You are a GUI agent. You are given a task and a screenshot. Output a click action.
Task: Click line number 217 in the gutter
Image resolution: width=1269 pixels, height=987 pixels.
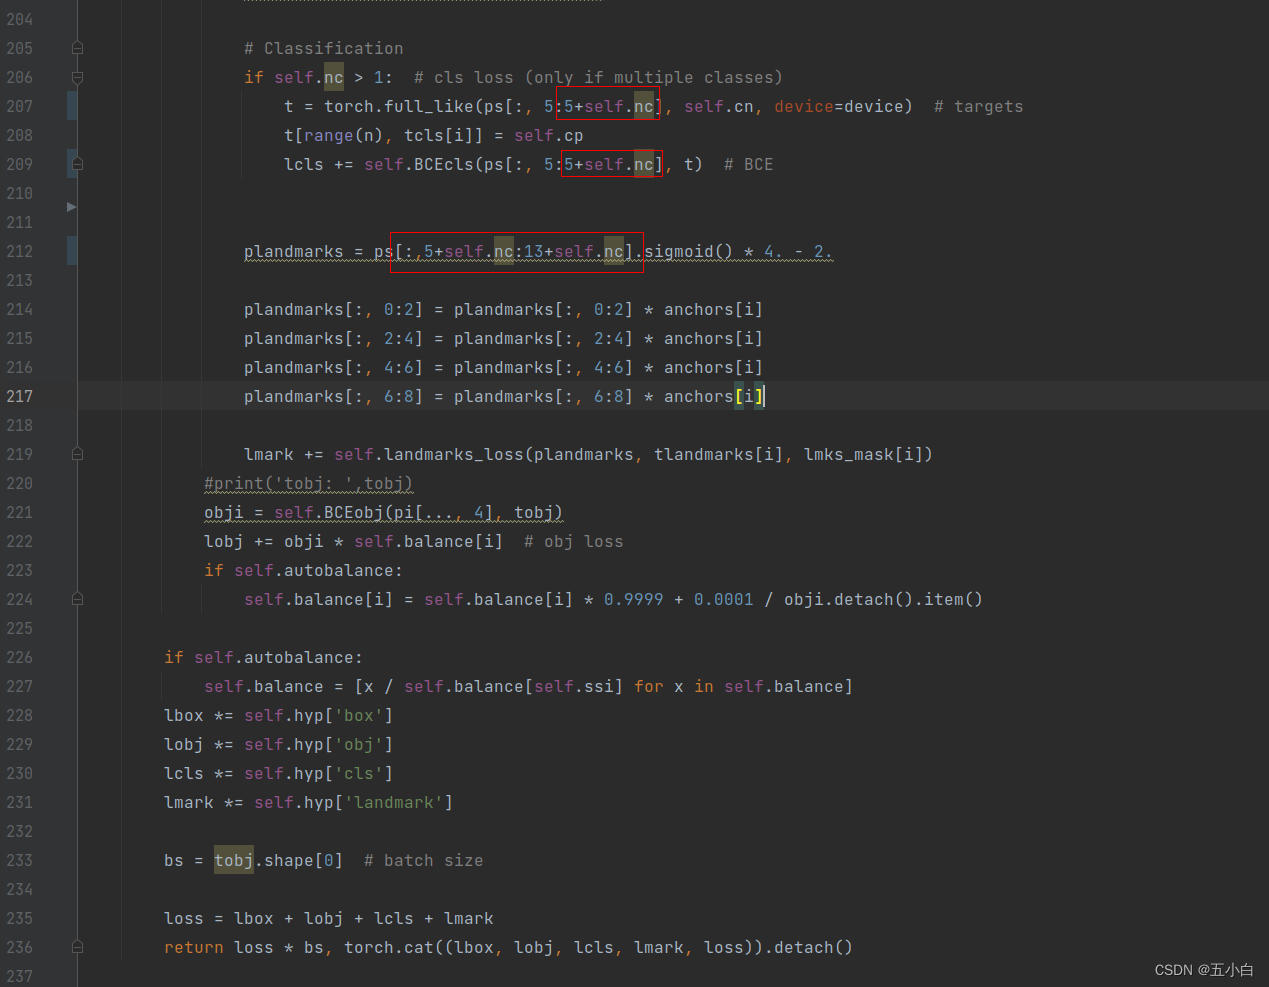pos(20,396)
